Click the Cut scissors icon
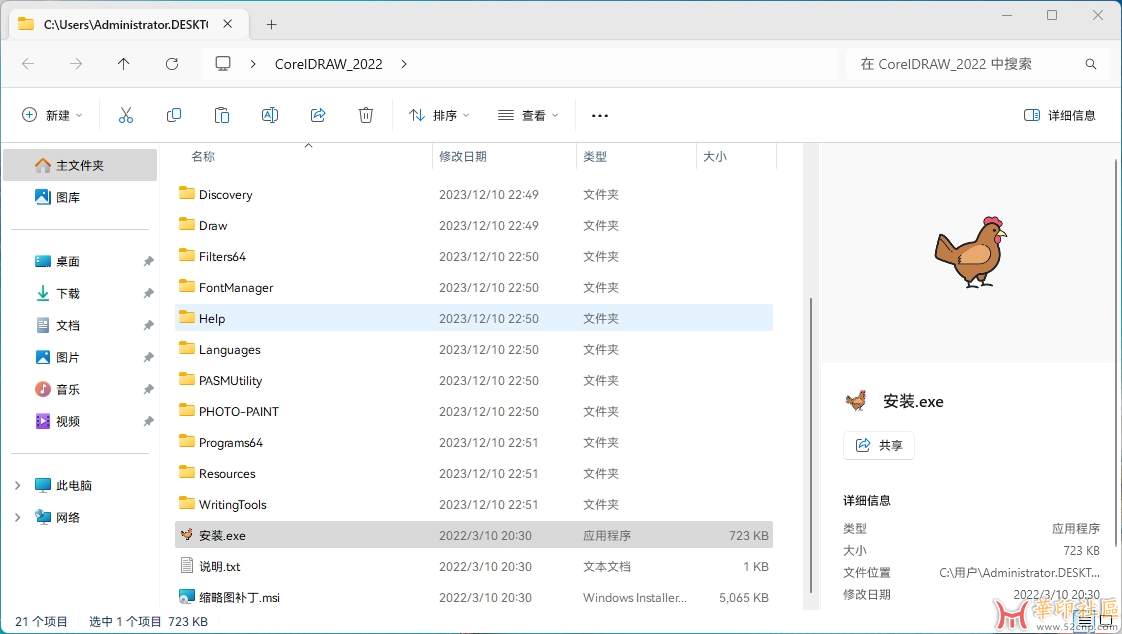Image resolution: width=1122 pixels, height=634 pixels. point(126,115)
